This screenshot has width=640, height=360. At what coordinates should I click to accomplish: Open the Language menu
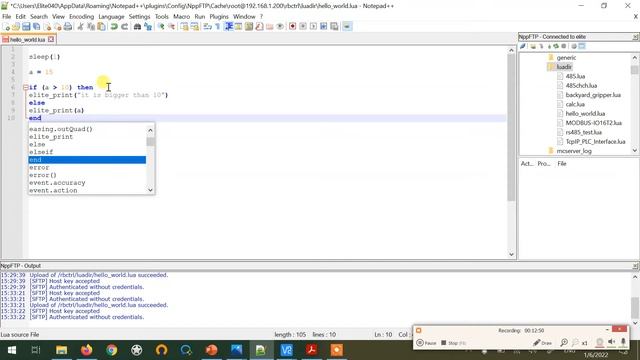click(x=111, y=17)
